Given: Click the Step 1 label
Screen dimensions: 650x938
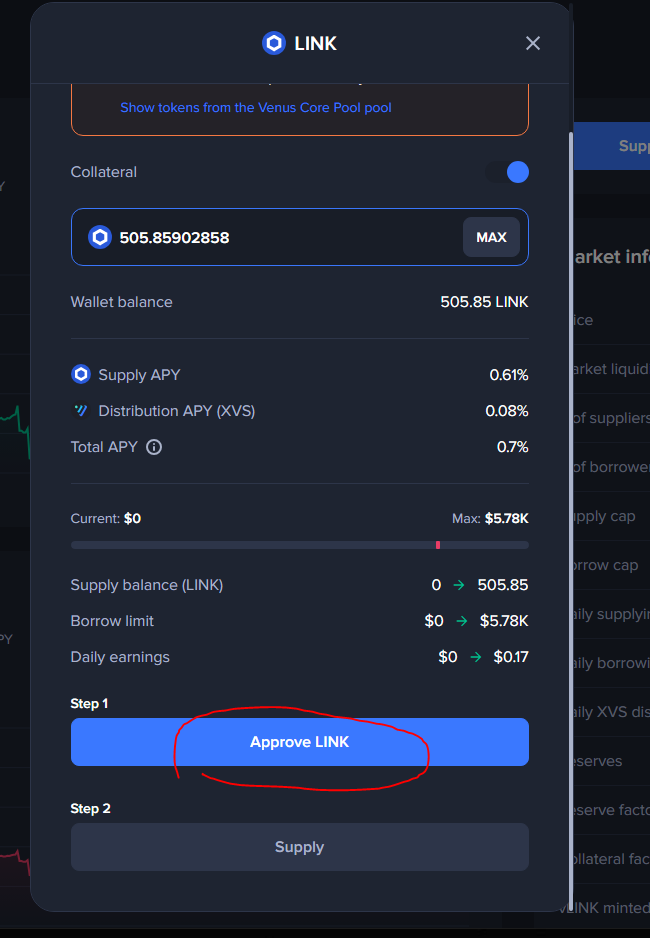Looking at the screenshot, I should click(x=89, y=704).
